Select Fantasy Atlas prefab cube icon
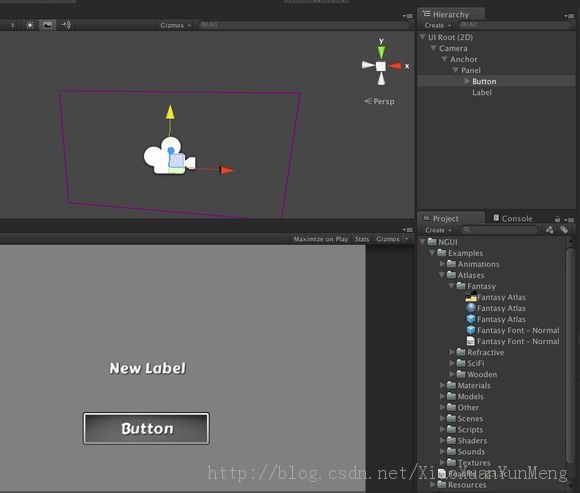The width and height of the screenshot is (580, 493). (x=471, y=319)
